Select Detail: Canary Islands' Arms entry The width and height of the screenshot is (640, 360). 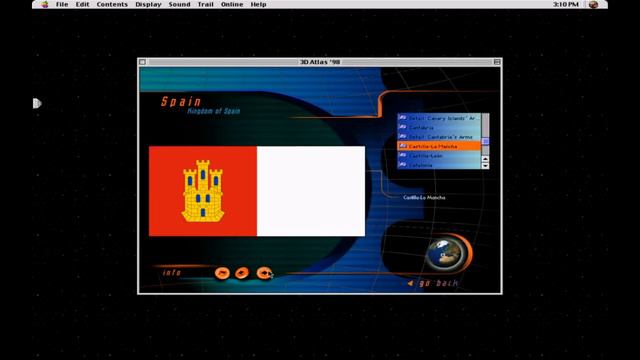[x=439, y=118]
